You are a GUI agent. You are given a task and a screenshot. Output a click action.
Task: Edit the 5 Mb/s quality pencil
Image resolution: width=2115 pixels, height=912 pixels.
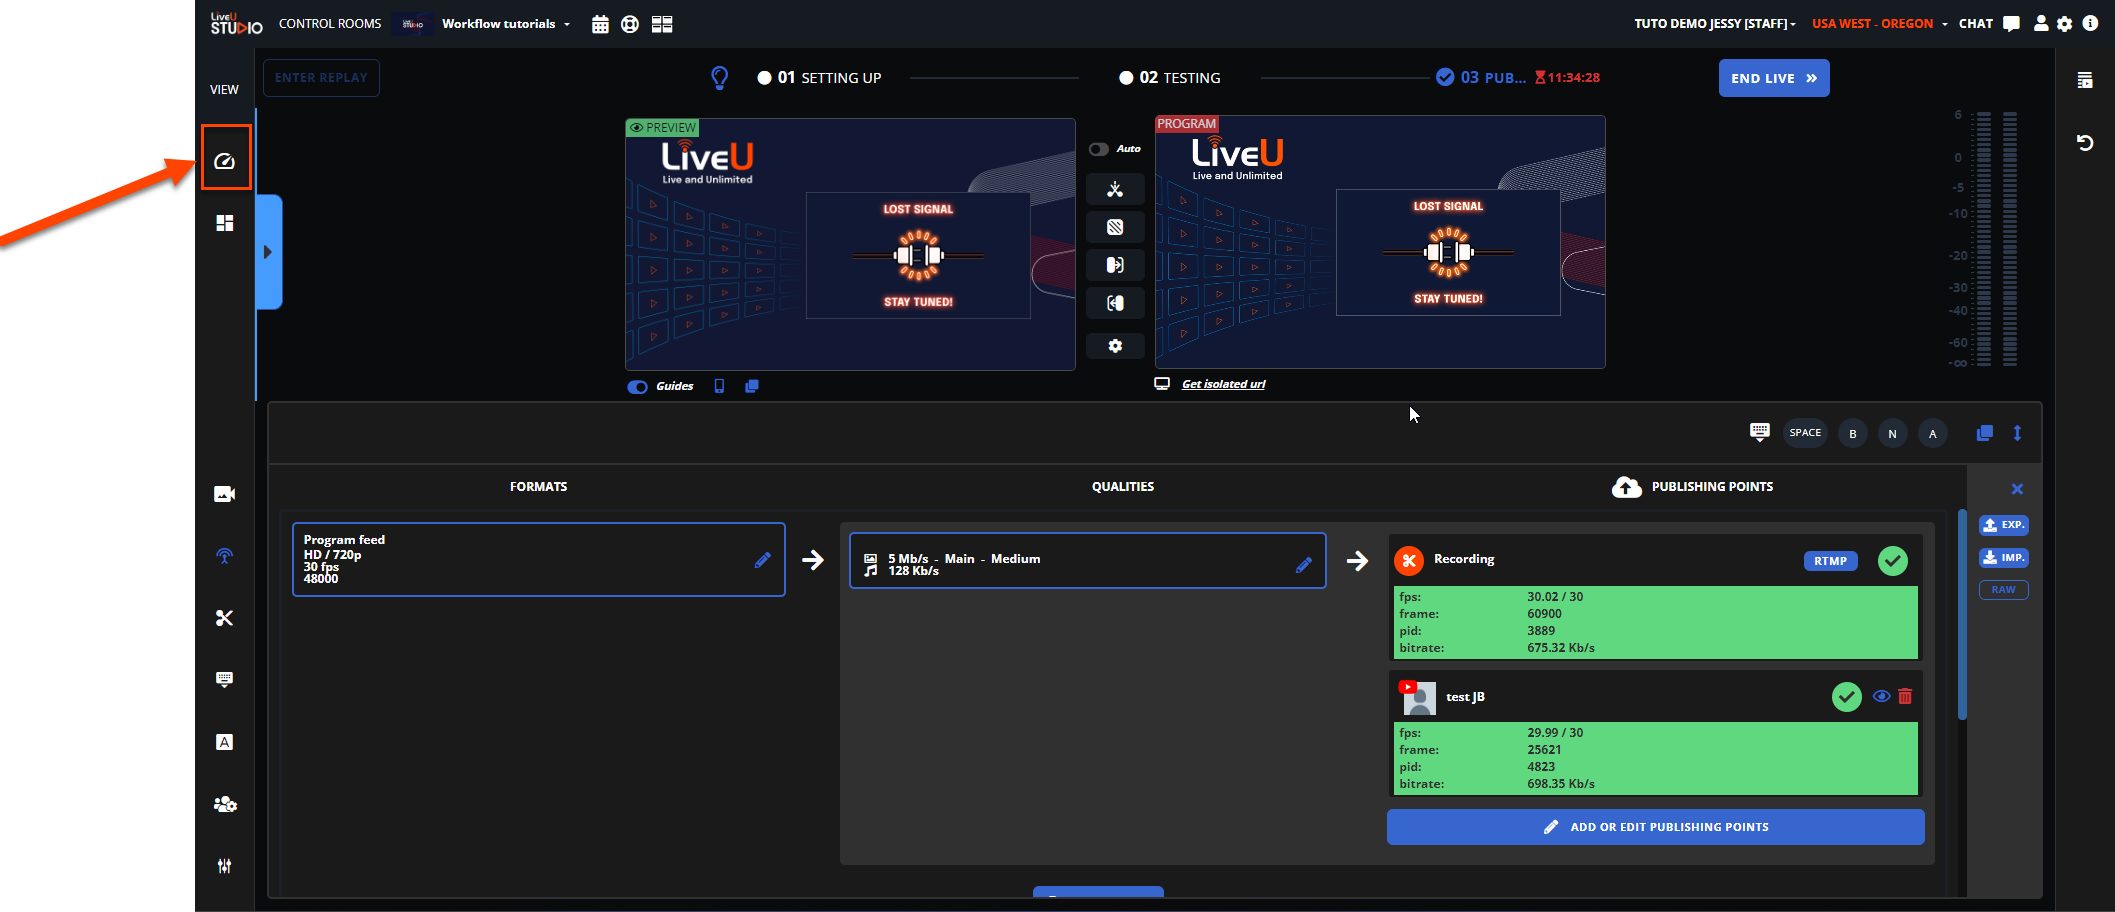pyautogui.click(x=1304, y=565)
